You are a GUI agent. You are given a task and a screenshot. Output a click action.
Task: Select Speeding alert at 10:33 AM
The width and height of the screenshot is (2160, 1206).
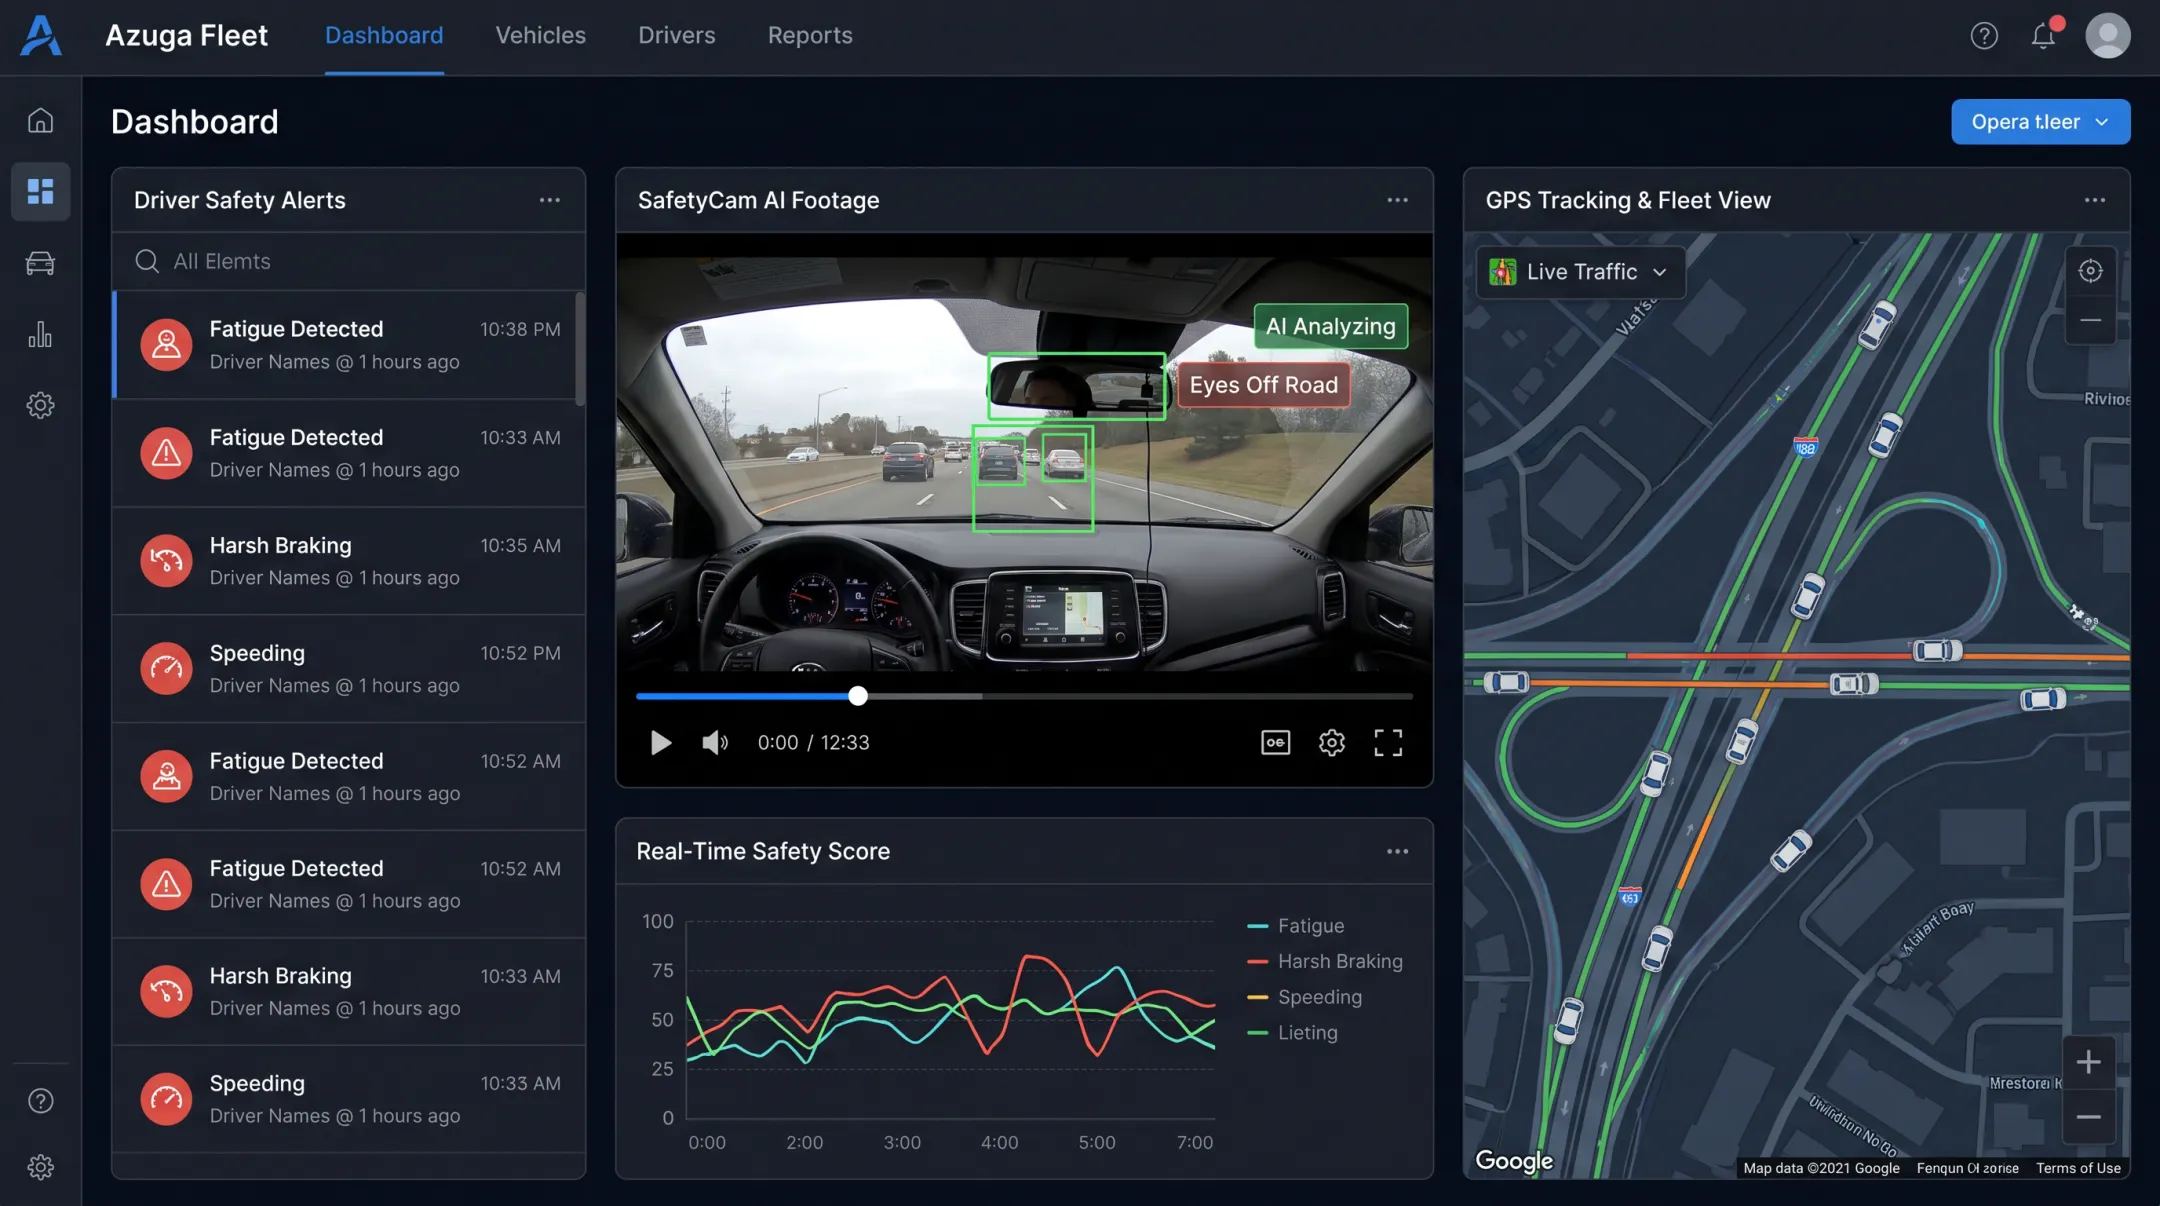pos(348,1099)
